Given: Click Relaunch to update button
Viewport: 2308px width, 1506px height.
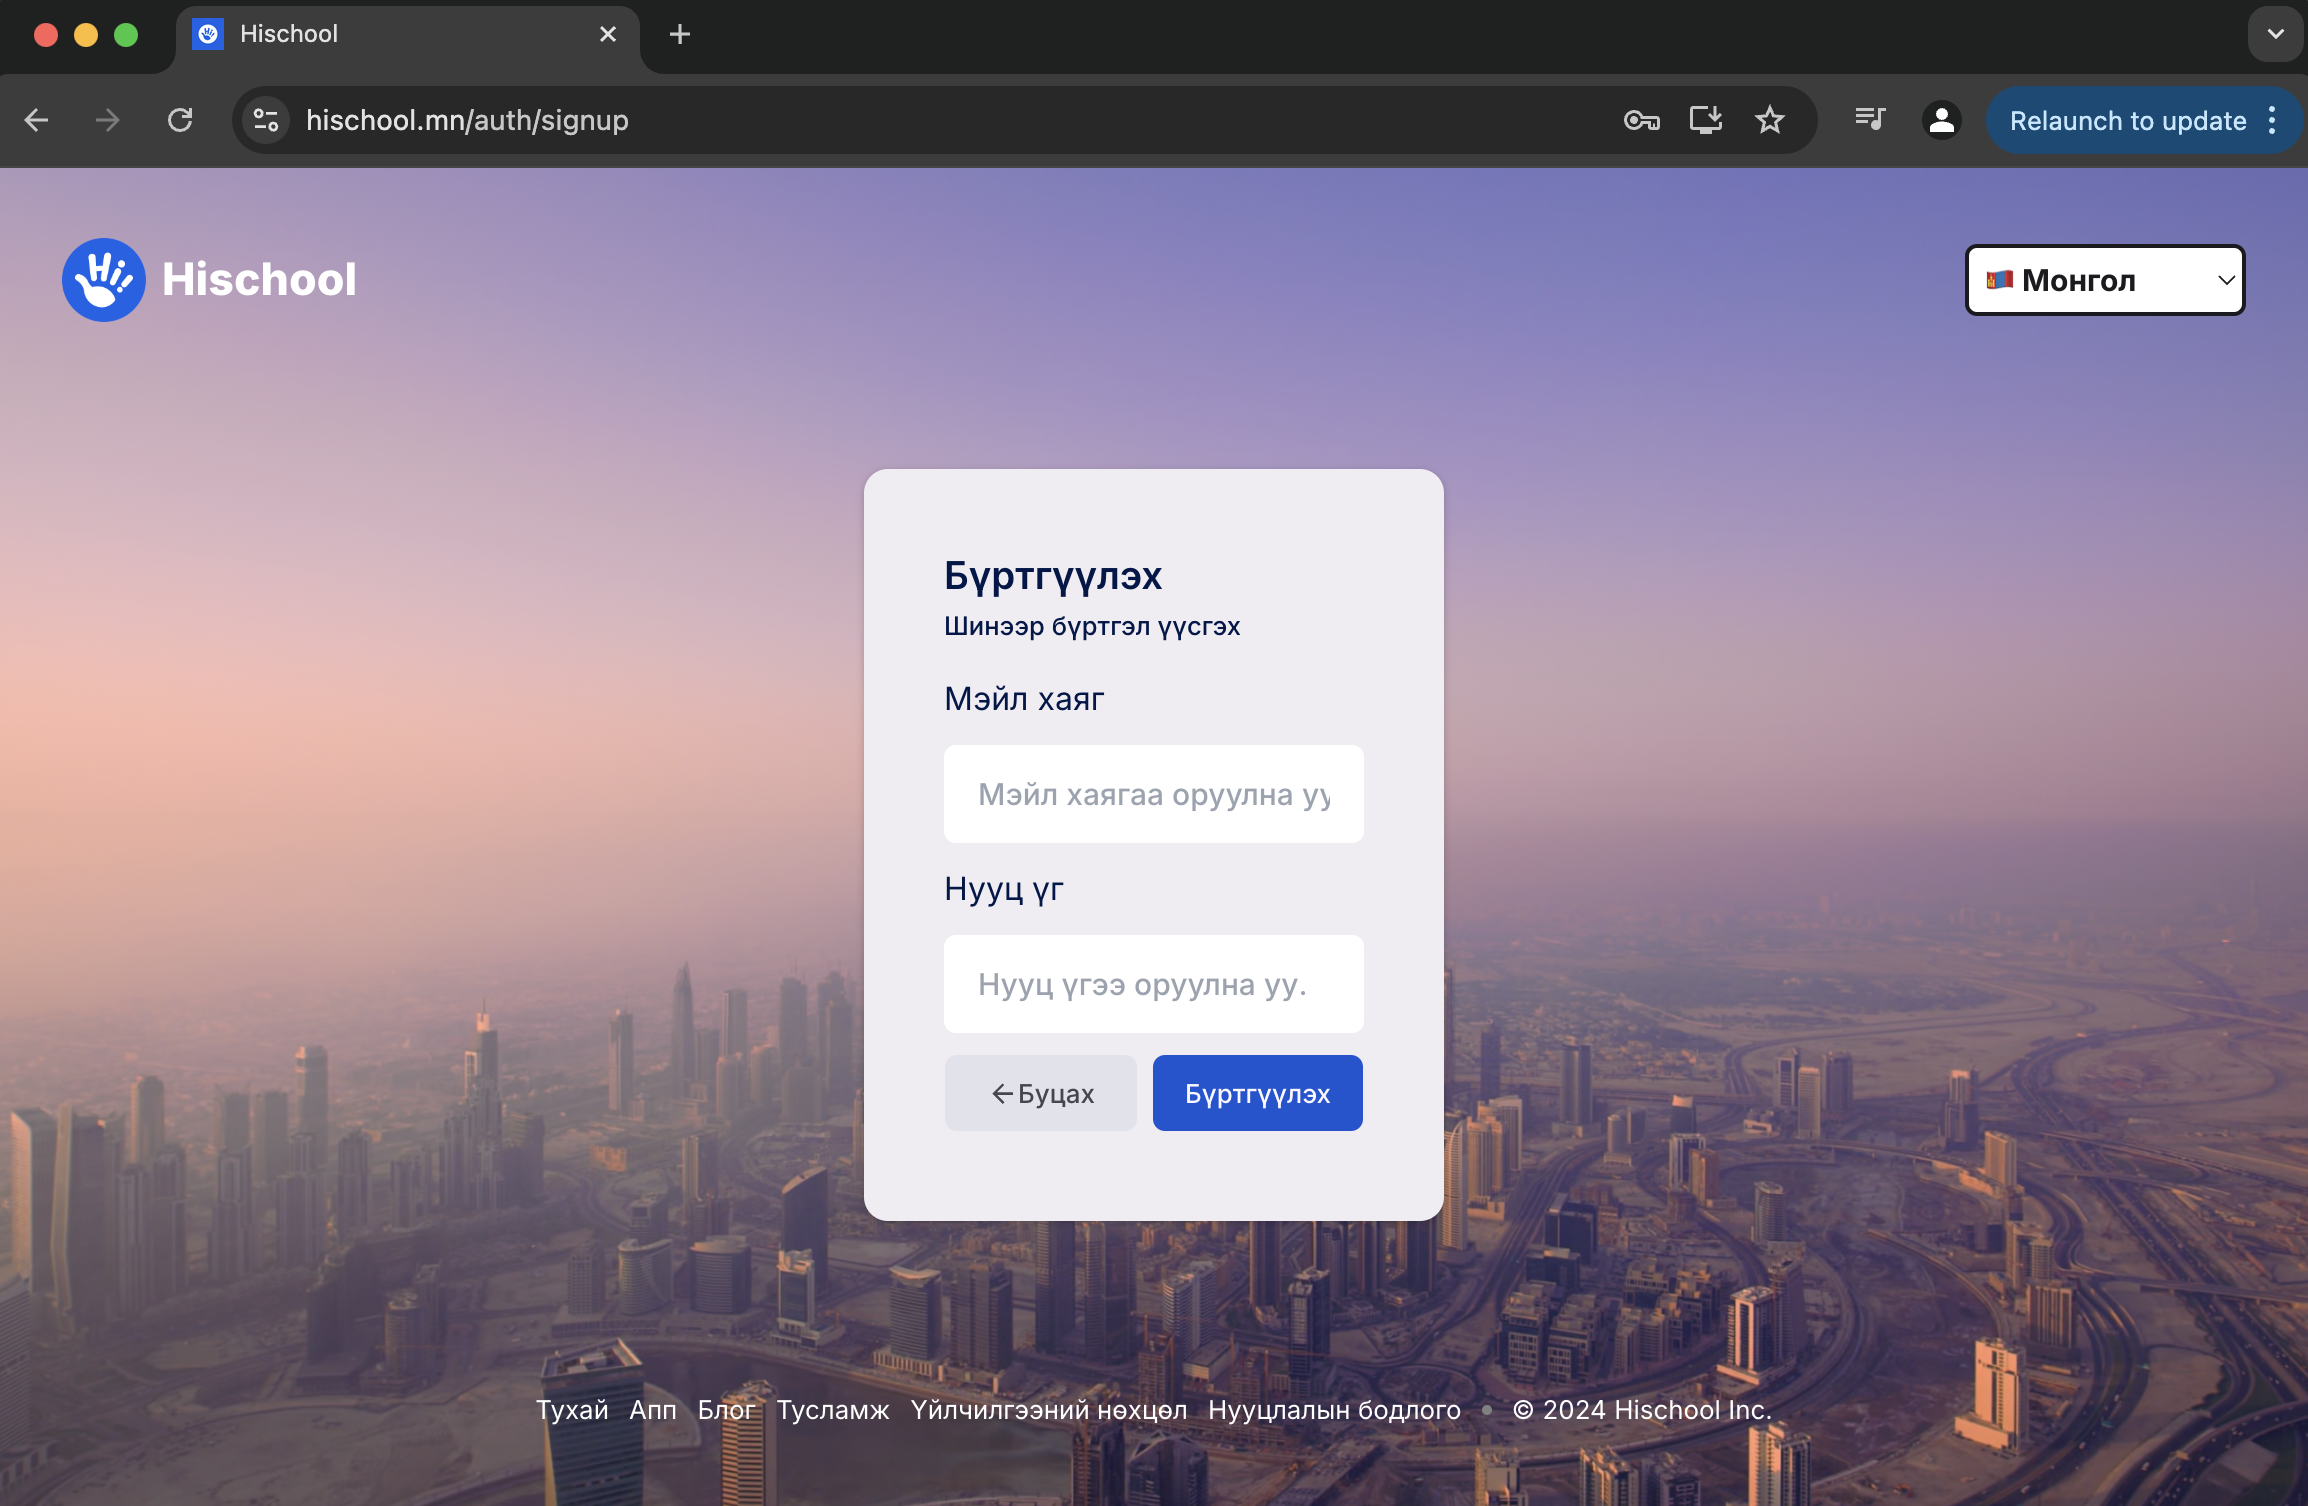Looking at the screenshot, I should coord(2127,121).
